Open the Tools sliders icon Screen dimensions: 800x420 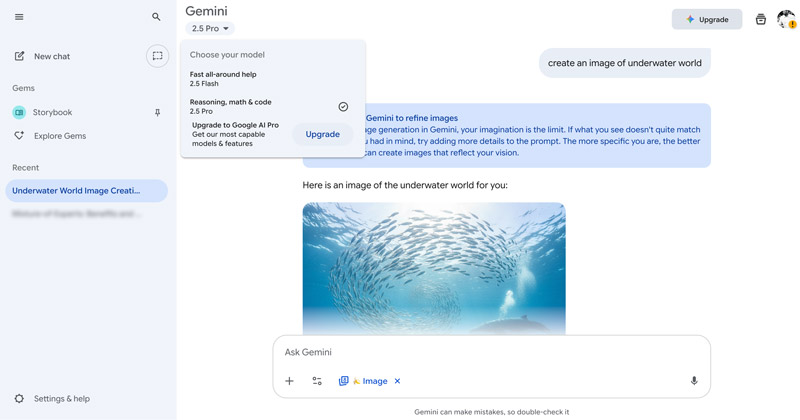(x=317, y=381)
